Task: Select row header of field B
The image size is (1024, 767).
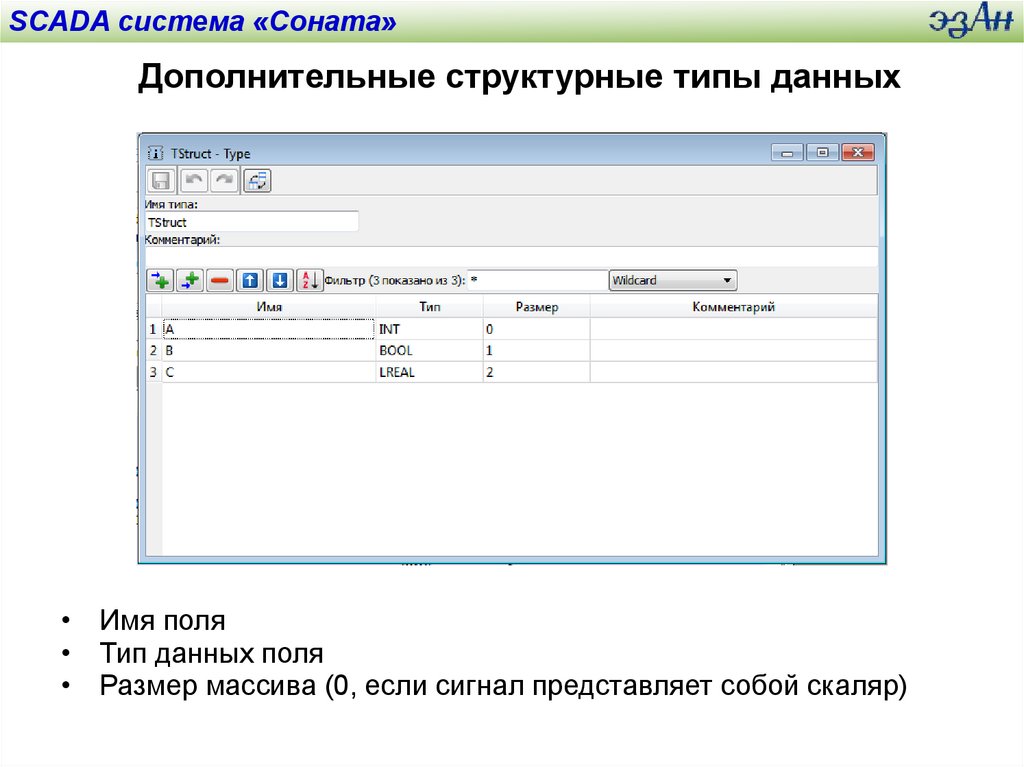Action: click(153, 350)
